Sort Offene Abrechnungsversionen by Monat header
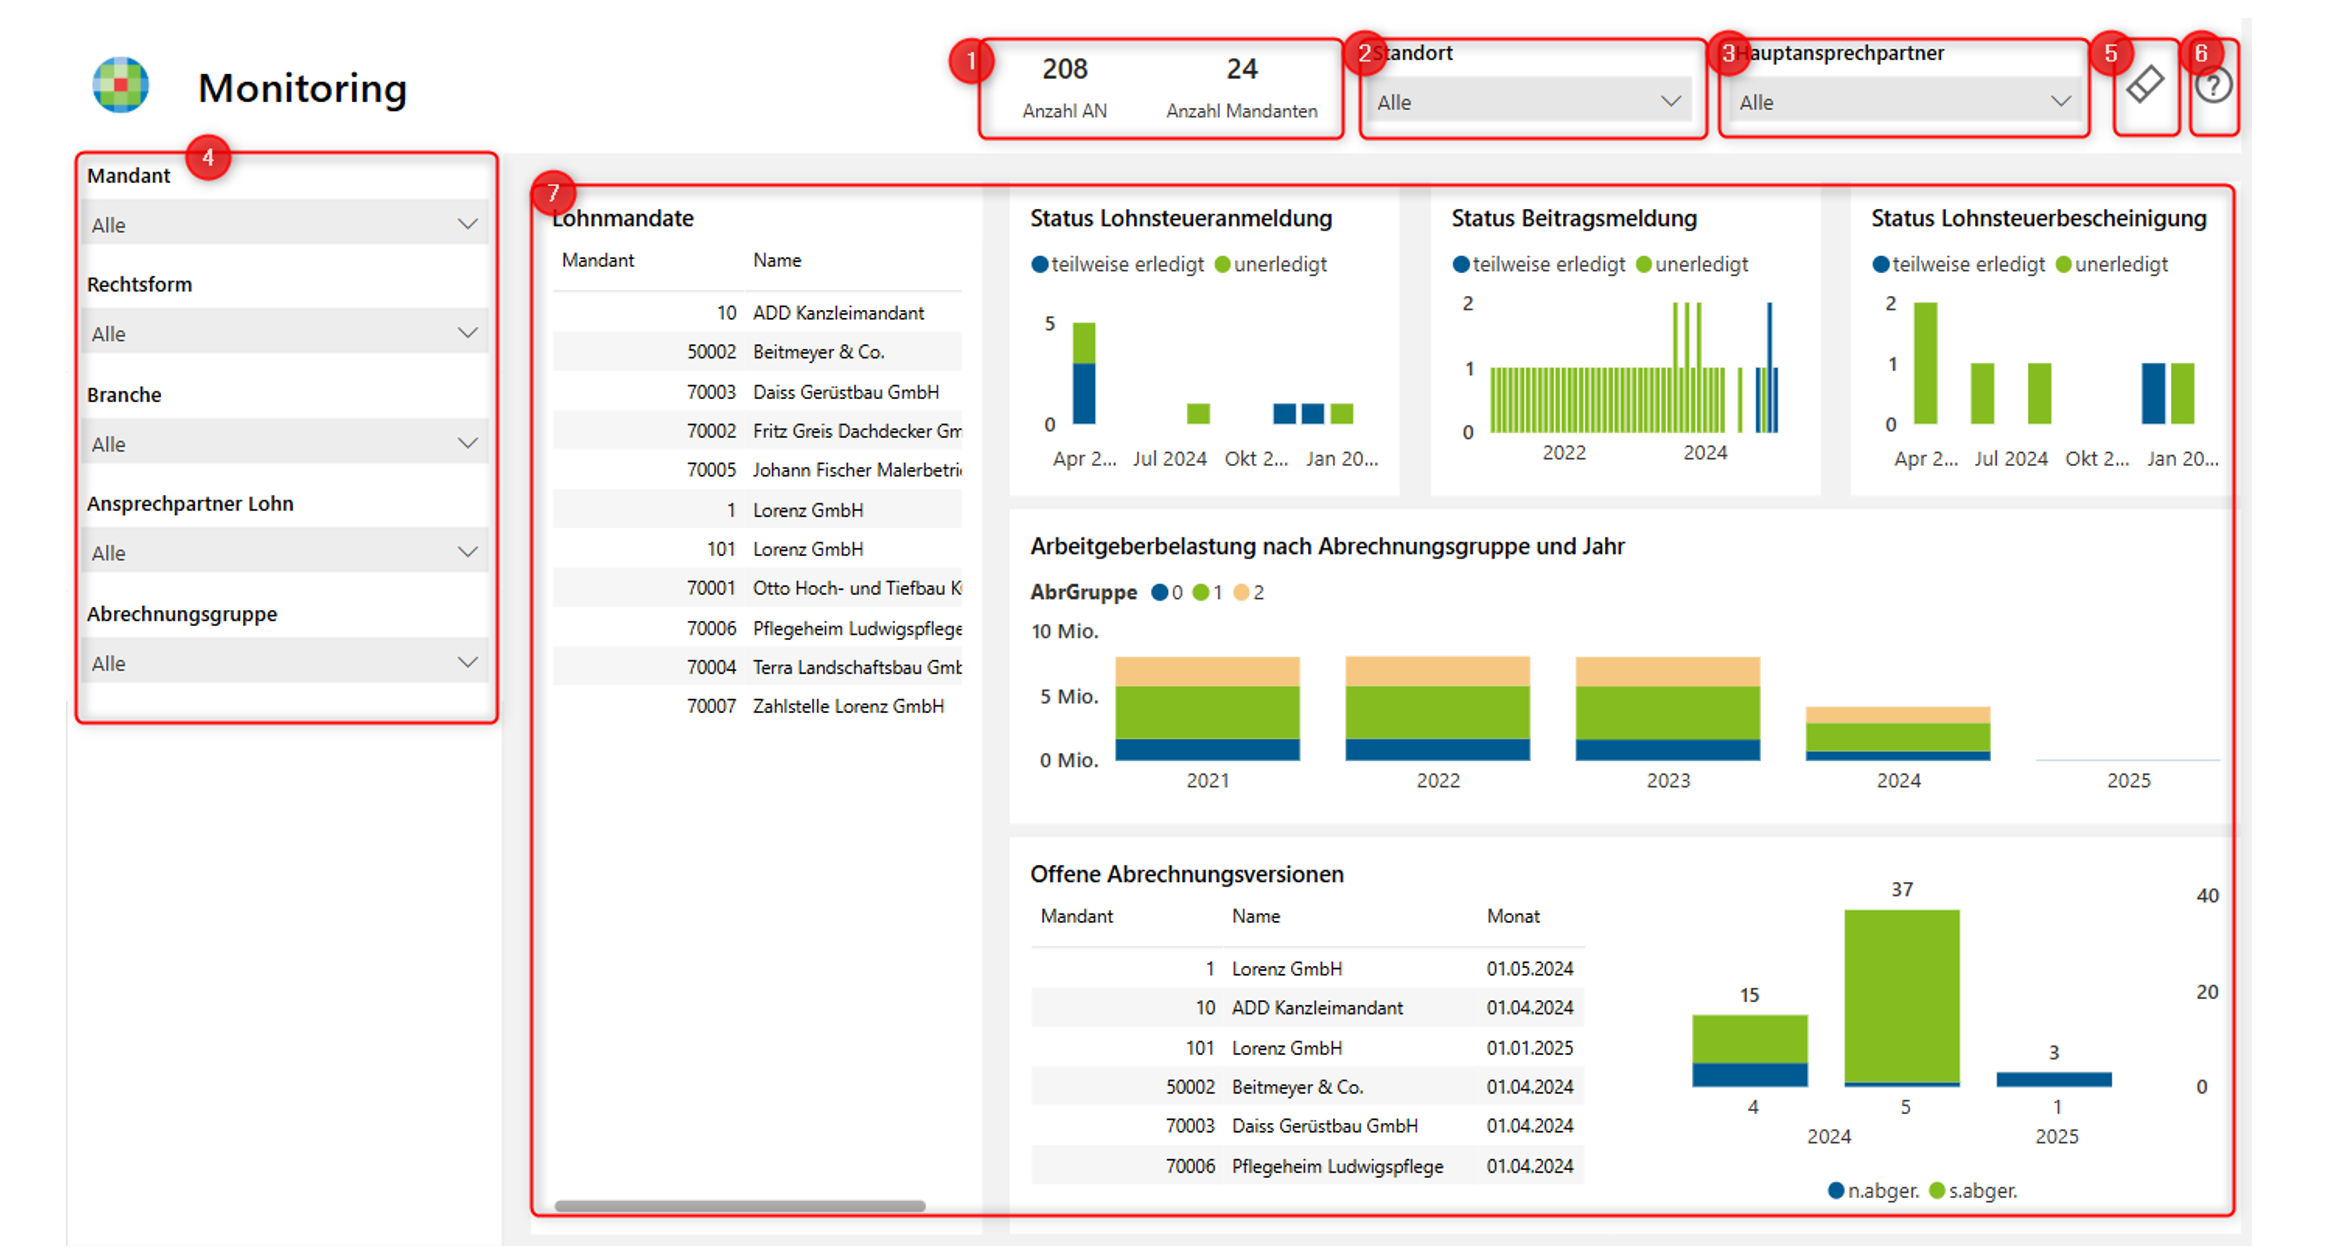Image resolution: width=2333 pixels, height=1260 pixels. 1513,916
